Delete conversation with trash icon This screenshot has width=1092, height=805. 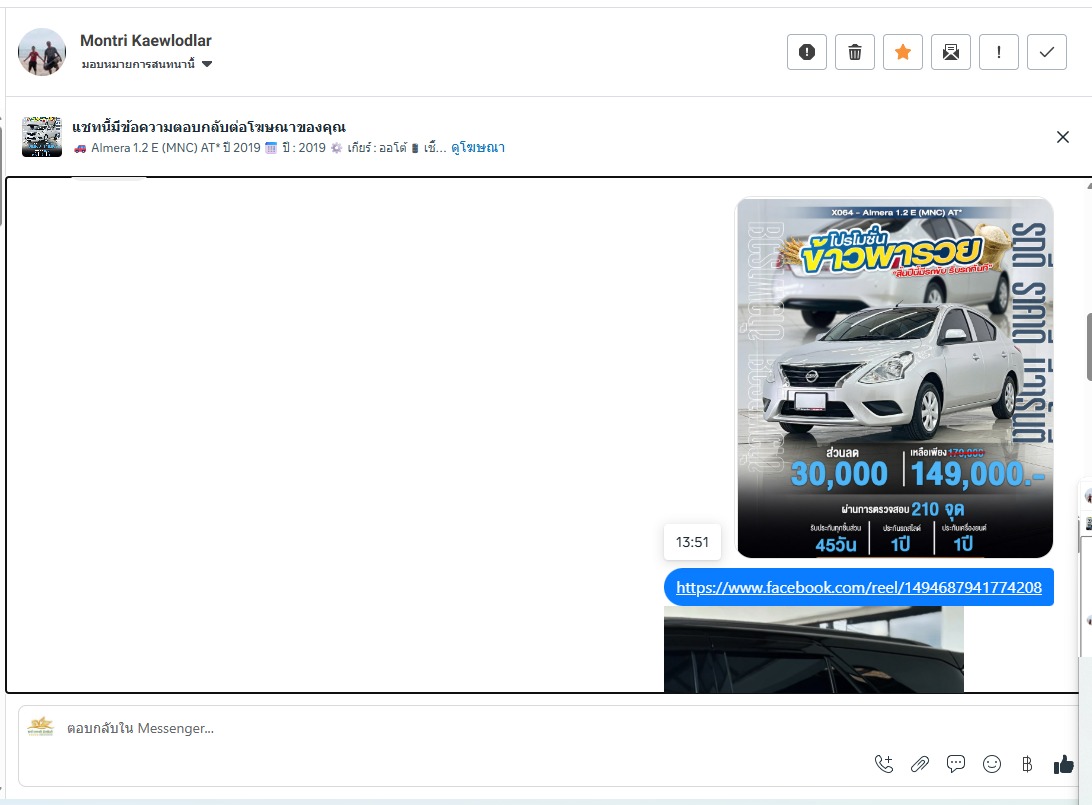click(x=855, y=52)
